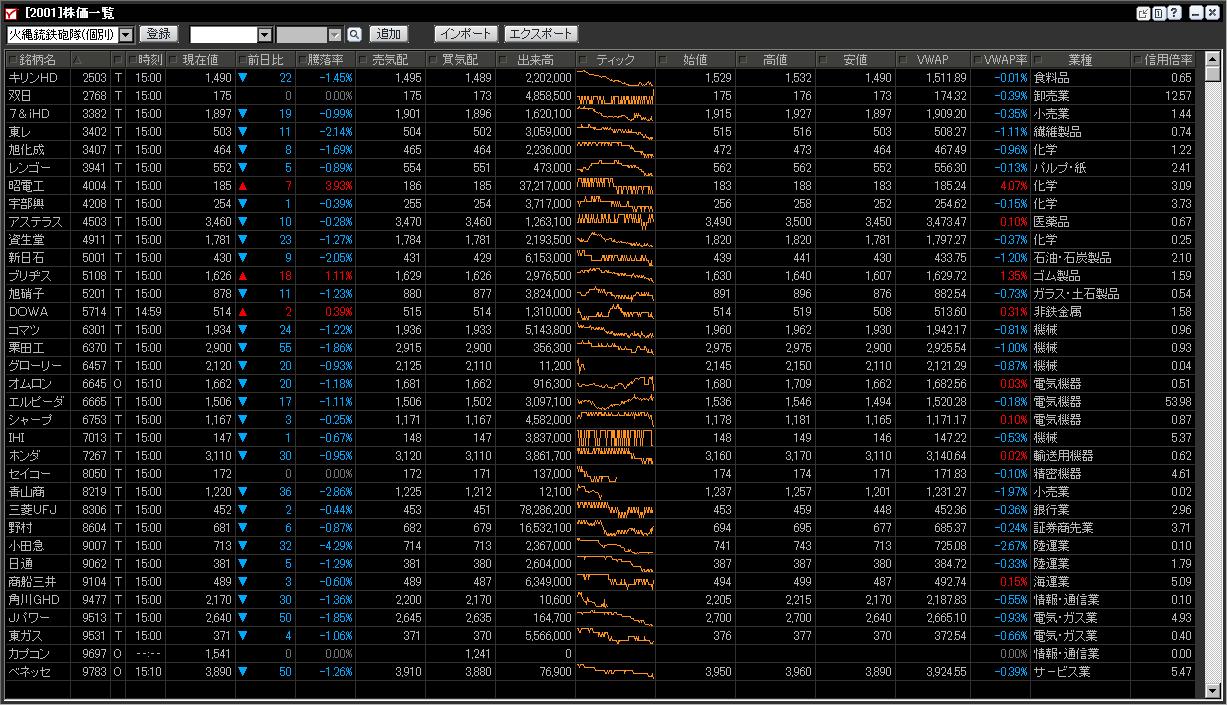Open the 火縄銃鉄砲隊(個別) list dropdown
This screenshot has width=1227, height=705.
(126, 34)
